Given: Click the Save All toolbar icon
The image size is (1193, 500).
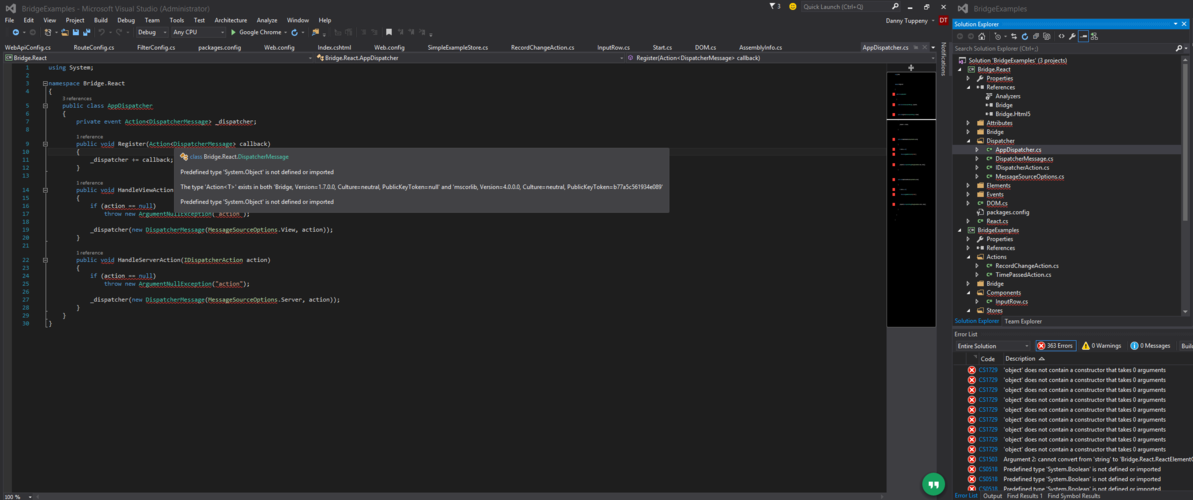Looking at the screenshot, I should [x=87, y=32].
